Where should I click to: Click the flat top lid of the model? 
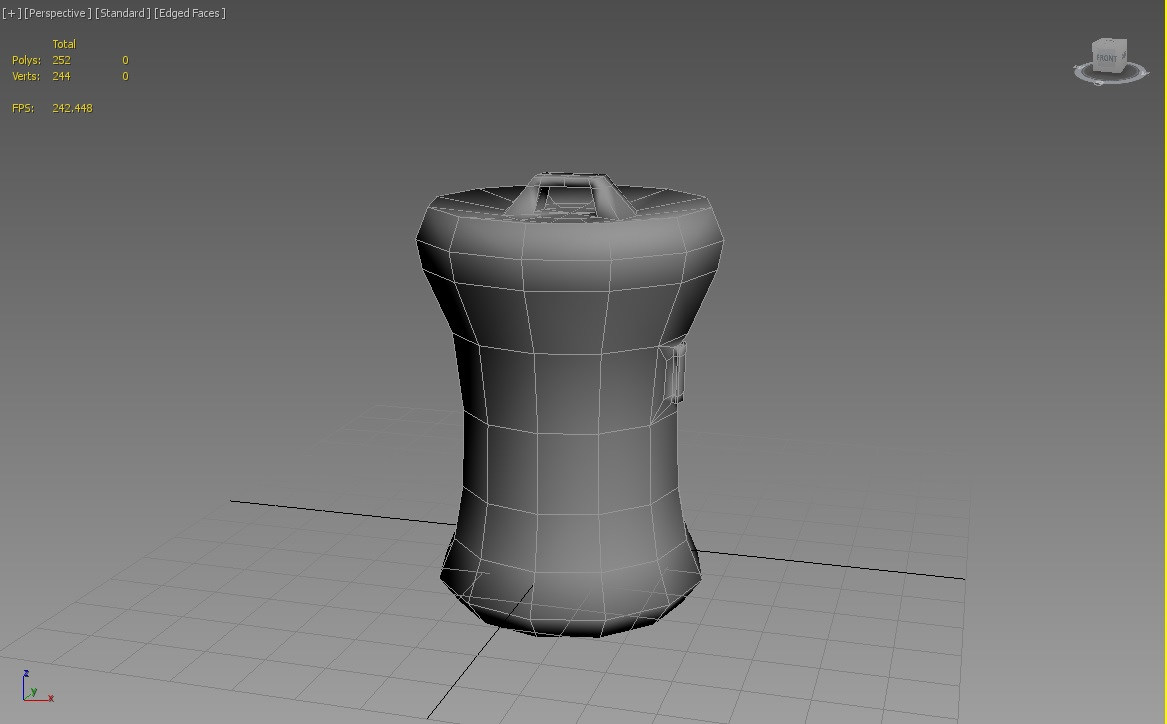(x=660, y=202)
